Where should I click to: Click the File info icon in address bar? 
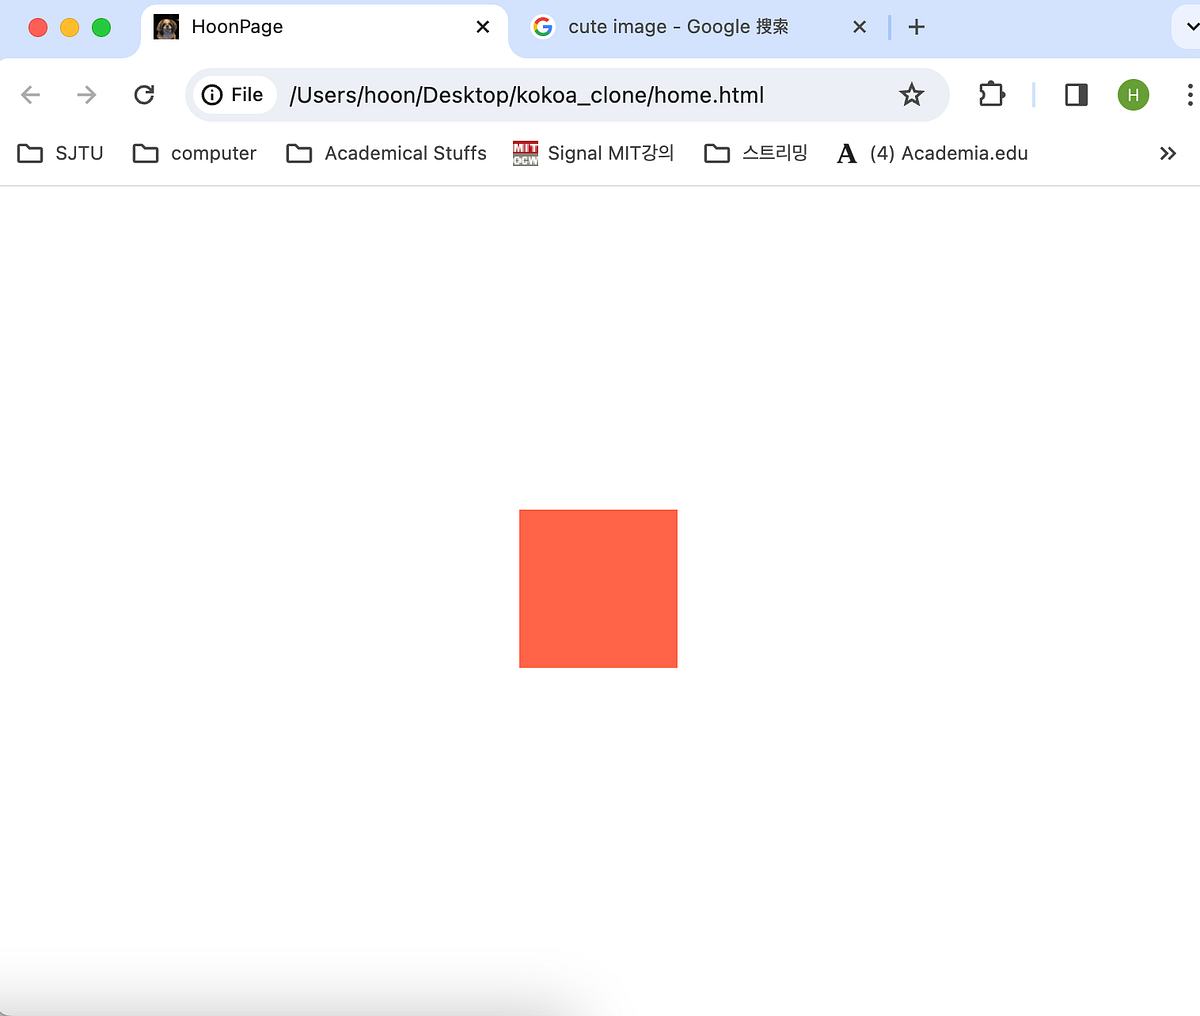211,94
